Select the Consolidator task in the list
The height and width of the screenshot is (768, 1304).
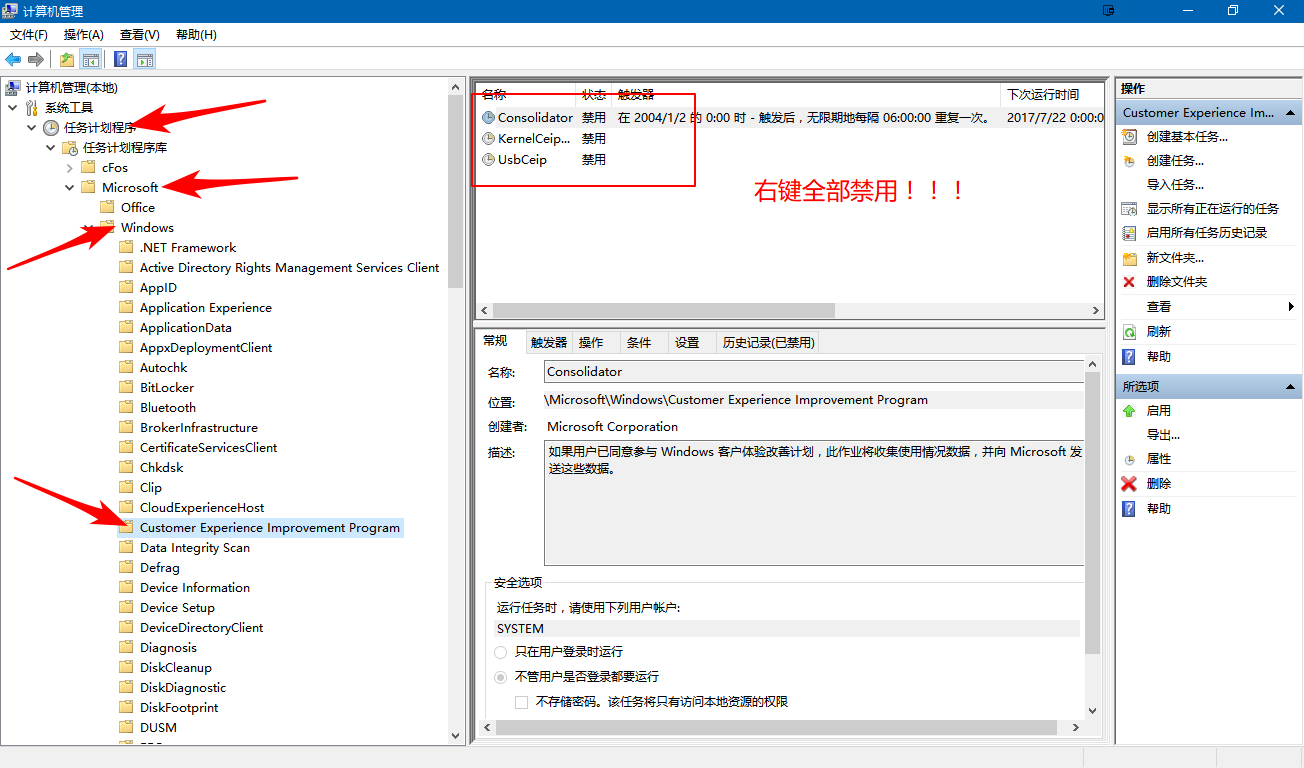[535, 117]
